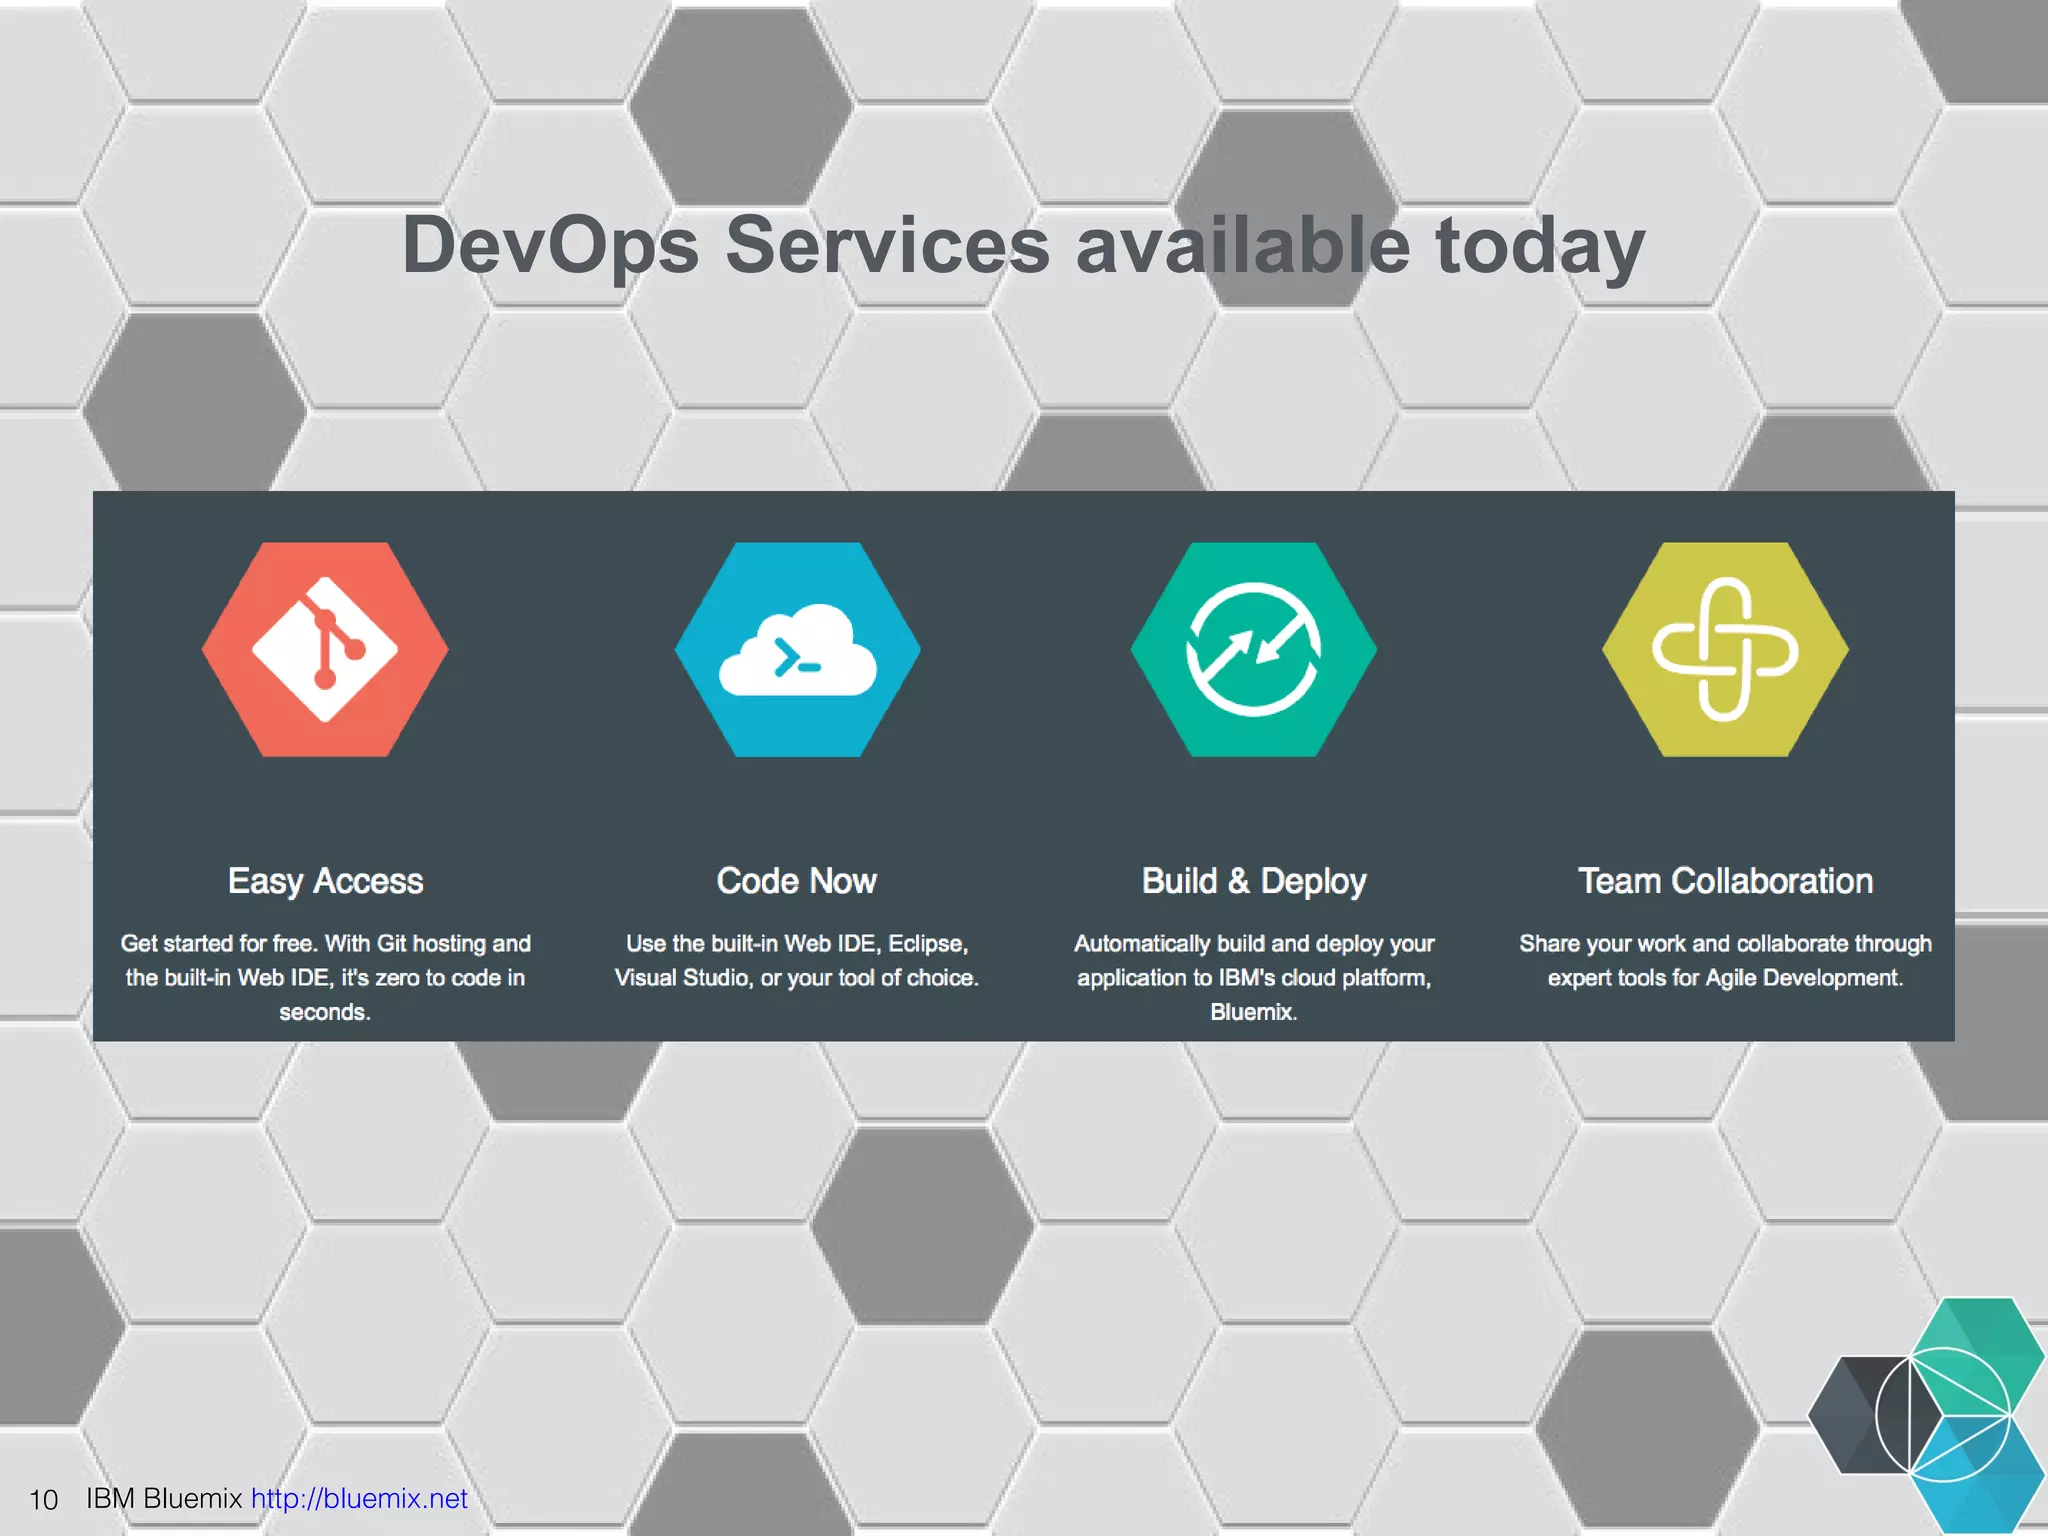Click the 'IBM Bluemix' footer label
This screenshot has width=2048, height=1536.
pos(164,1498)
